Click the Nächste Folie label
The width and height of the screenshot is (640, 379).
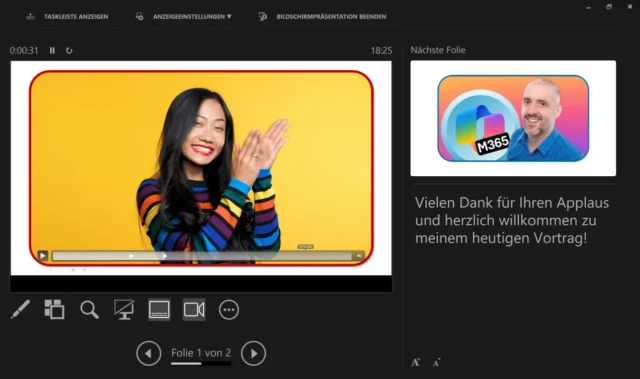point(438,50)
